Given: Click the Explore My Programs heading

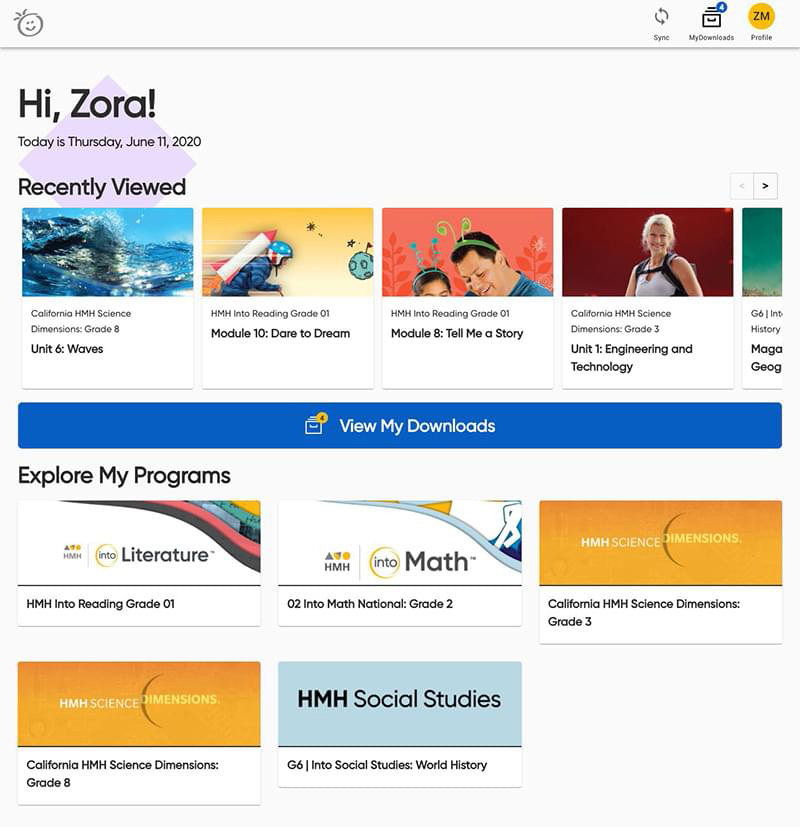Looking at the screenshot, I should (x=124, y=476).
